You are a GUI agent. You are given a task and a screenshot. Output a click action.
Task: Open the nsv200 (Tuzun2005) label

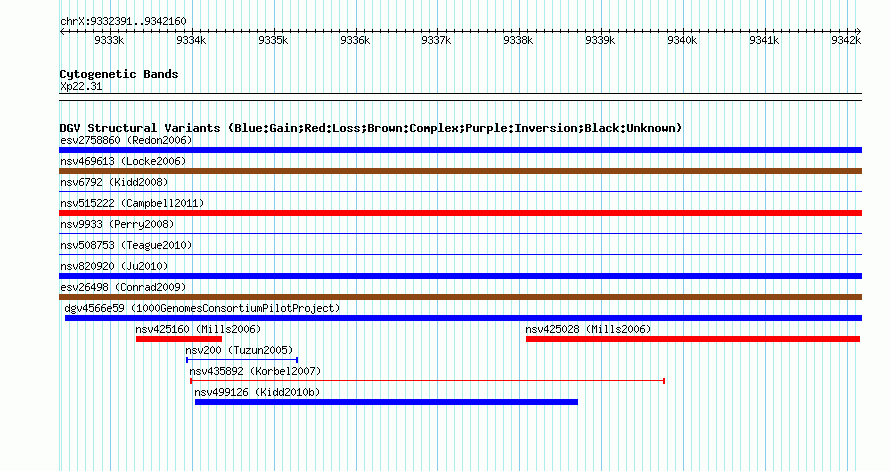[x=239, y=350]
